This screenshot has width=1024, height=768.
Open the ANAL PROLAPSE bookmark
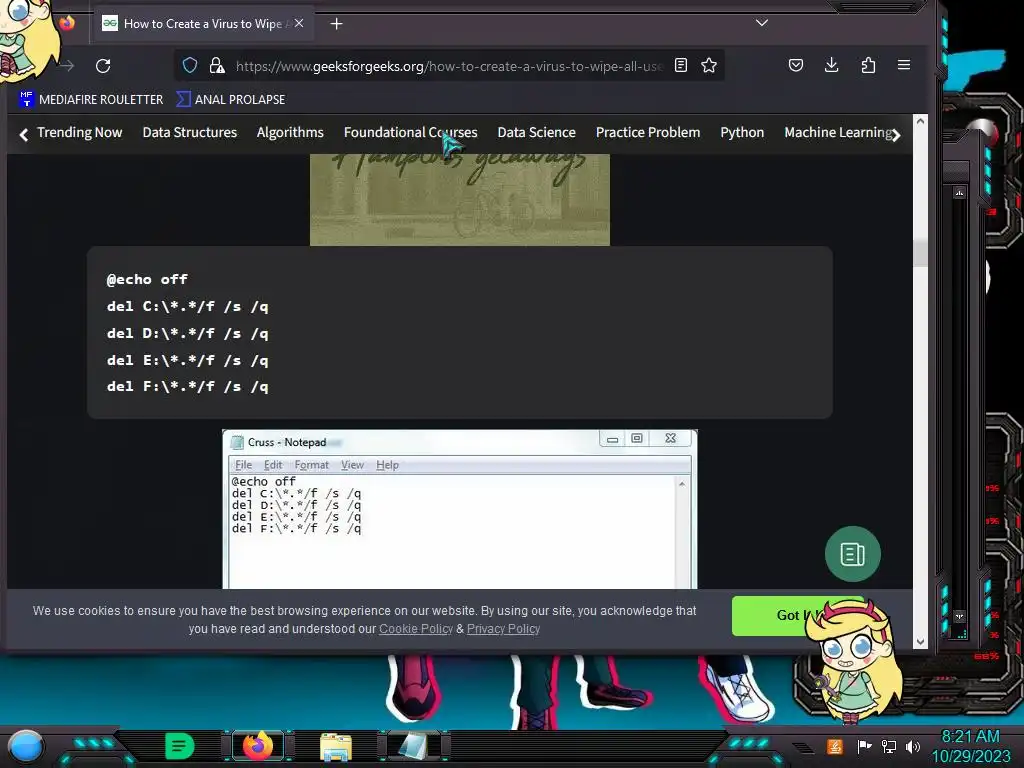[x=231, y=99]
